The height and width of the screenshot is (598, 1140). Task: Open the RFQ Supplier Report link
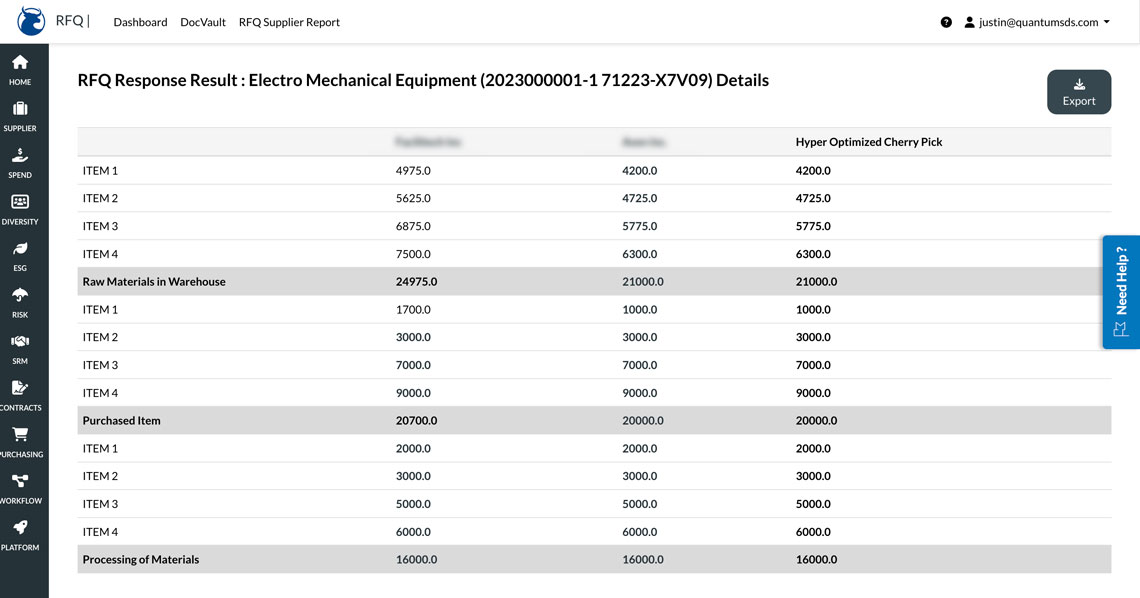click(289, 22)
